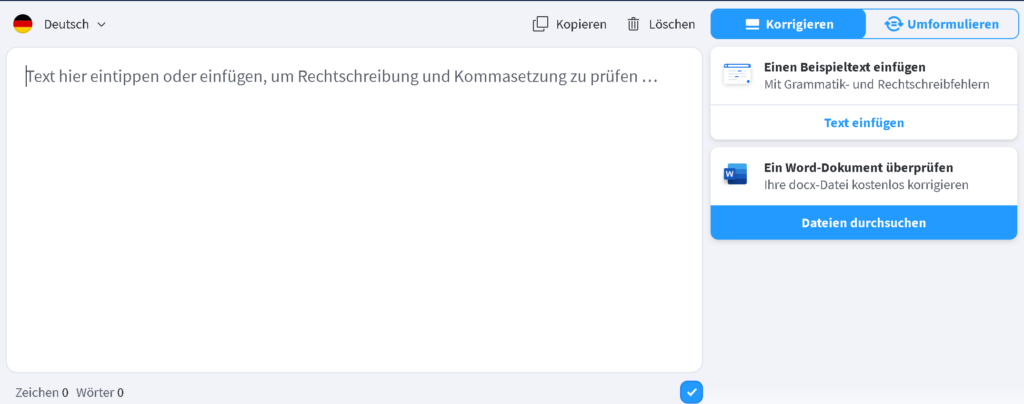
Task: Click the trash can icon
Action: [x=633, y=24]
